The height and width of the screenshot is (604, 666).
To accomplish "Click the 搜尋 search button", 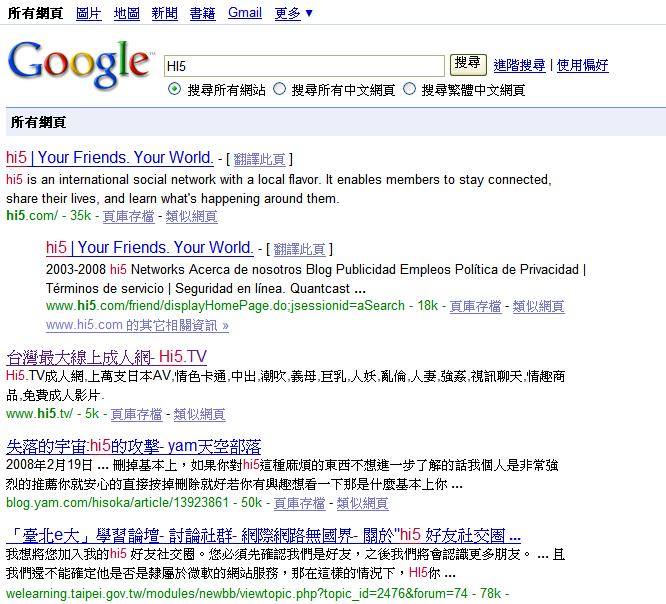I will (468, 64).
